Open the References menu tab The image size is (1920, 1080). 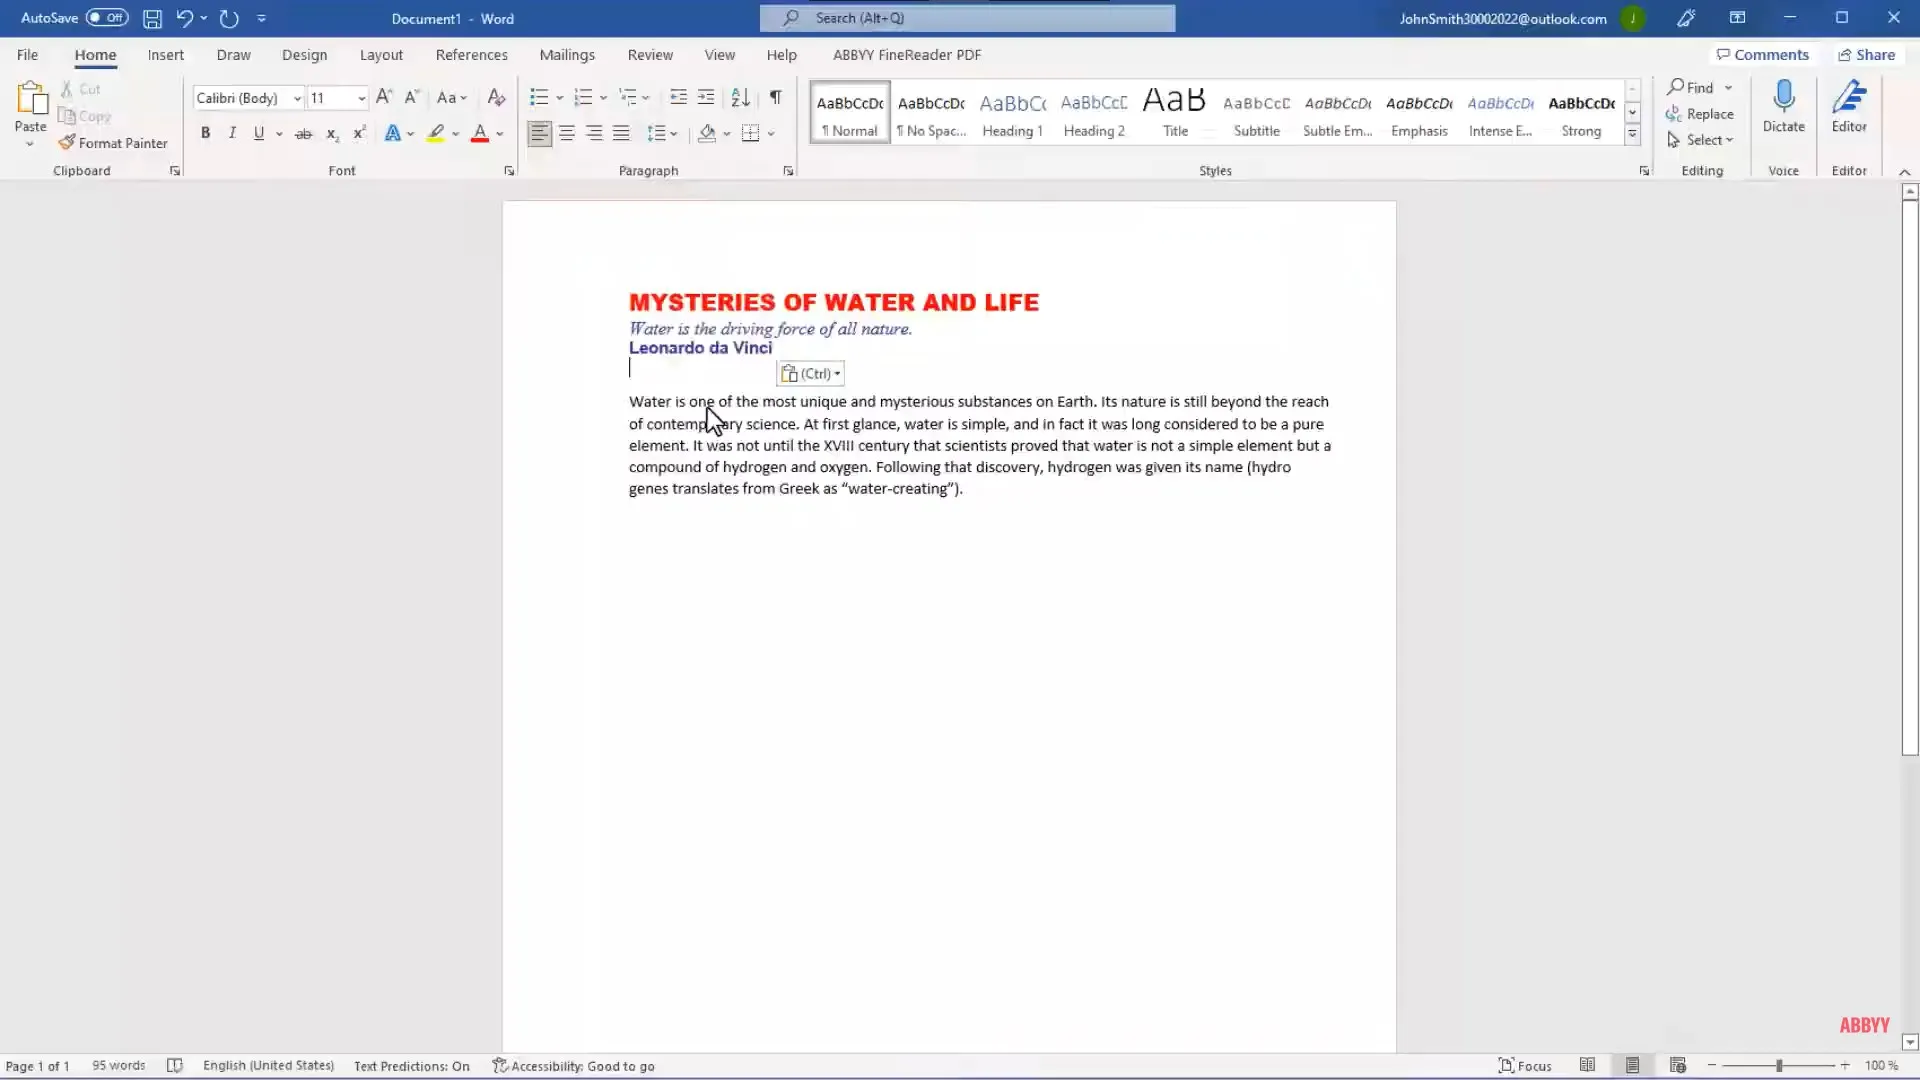coord(471,54)
